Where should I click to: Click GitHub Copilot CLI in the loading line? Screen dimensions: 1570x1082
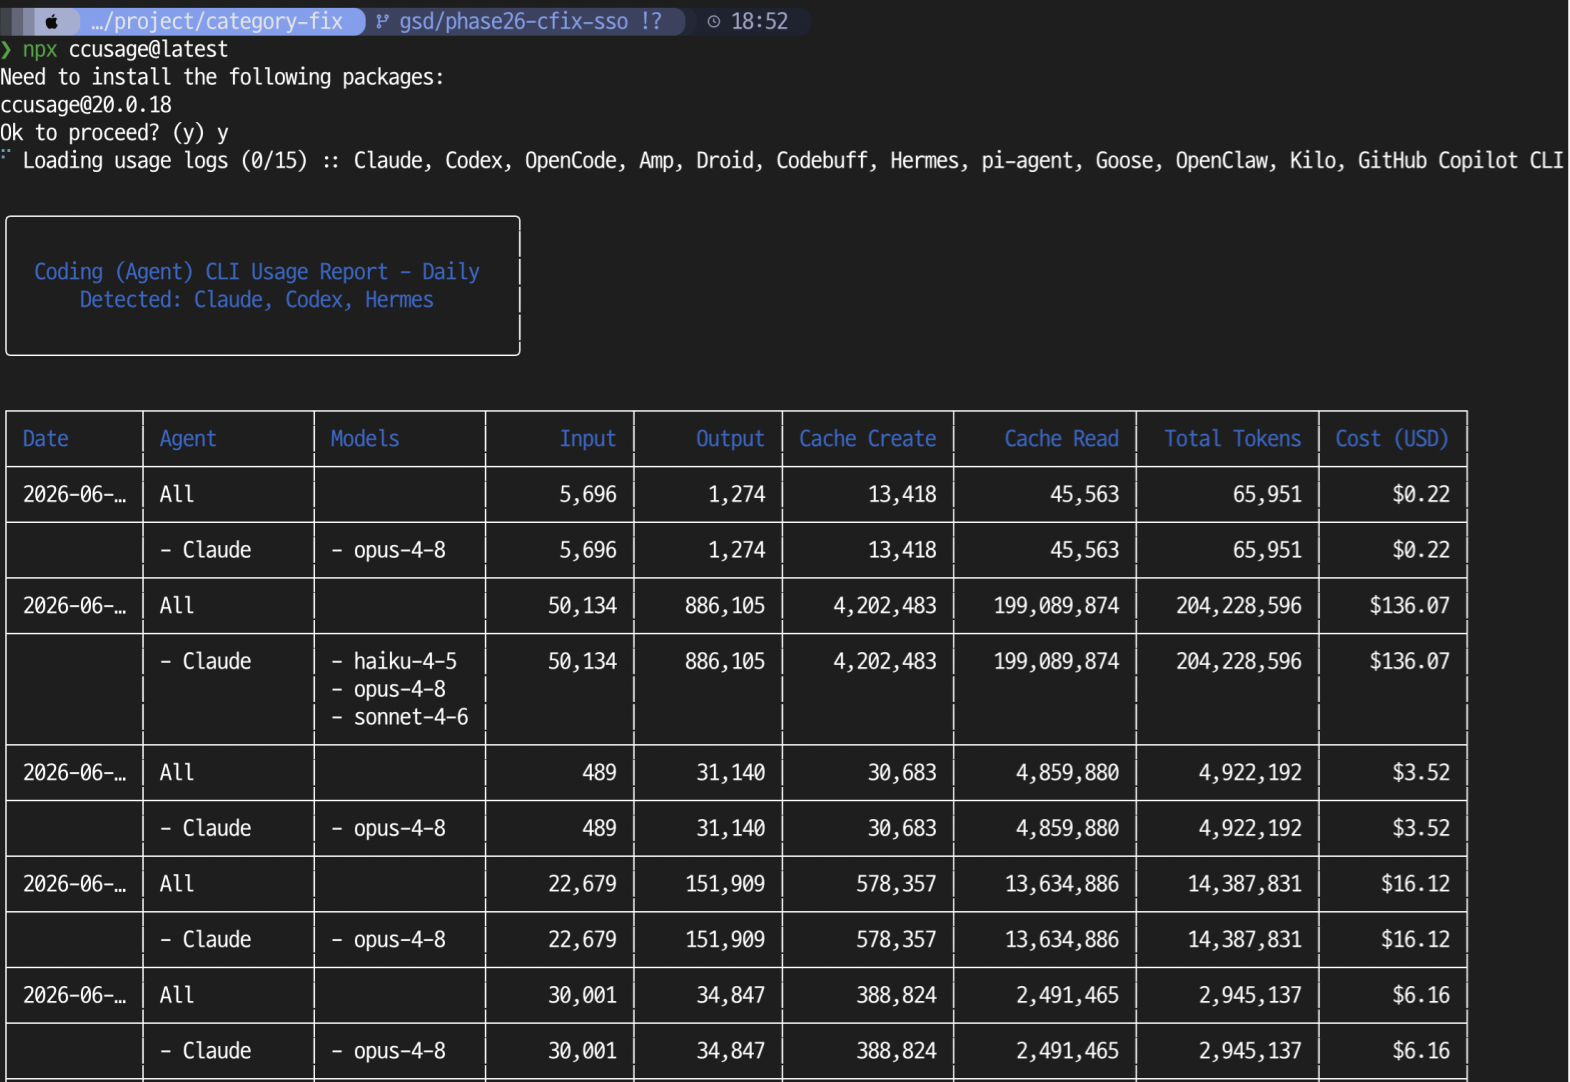coord(1460,161)
